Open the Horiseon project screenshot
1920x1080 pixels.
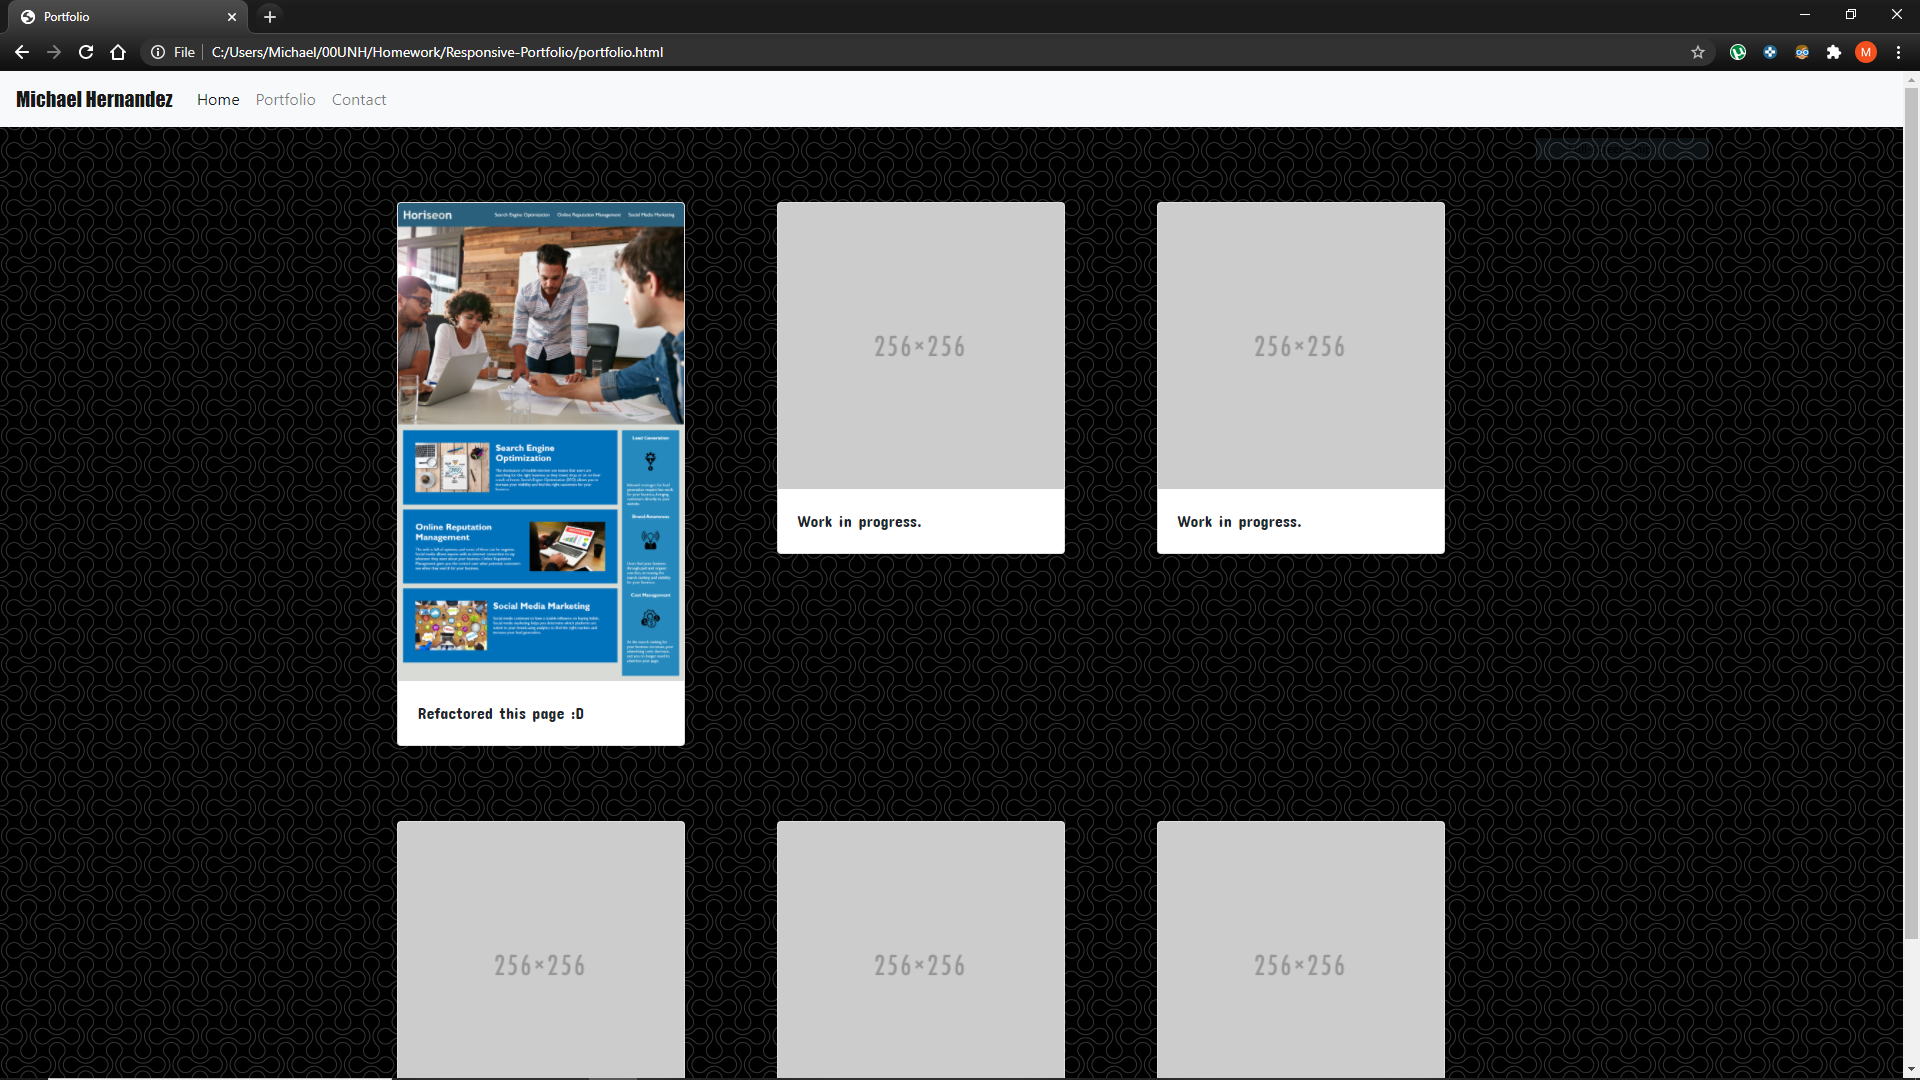(x=540, y=440)
